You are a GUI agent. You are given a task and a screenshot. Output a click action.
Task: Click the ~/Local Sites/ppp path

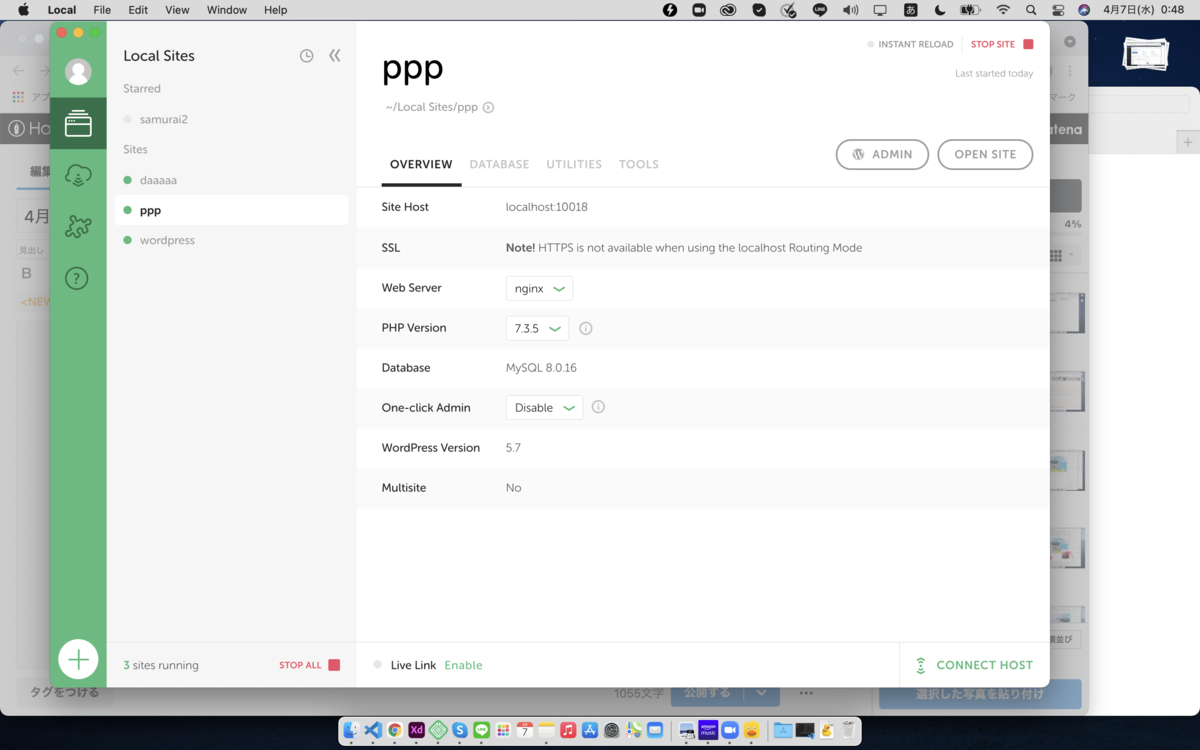(x=432, y=107)
